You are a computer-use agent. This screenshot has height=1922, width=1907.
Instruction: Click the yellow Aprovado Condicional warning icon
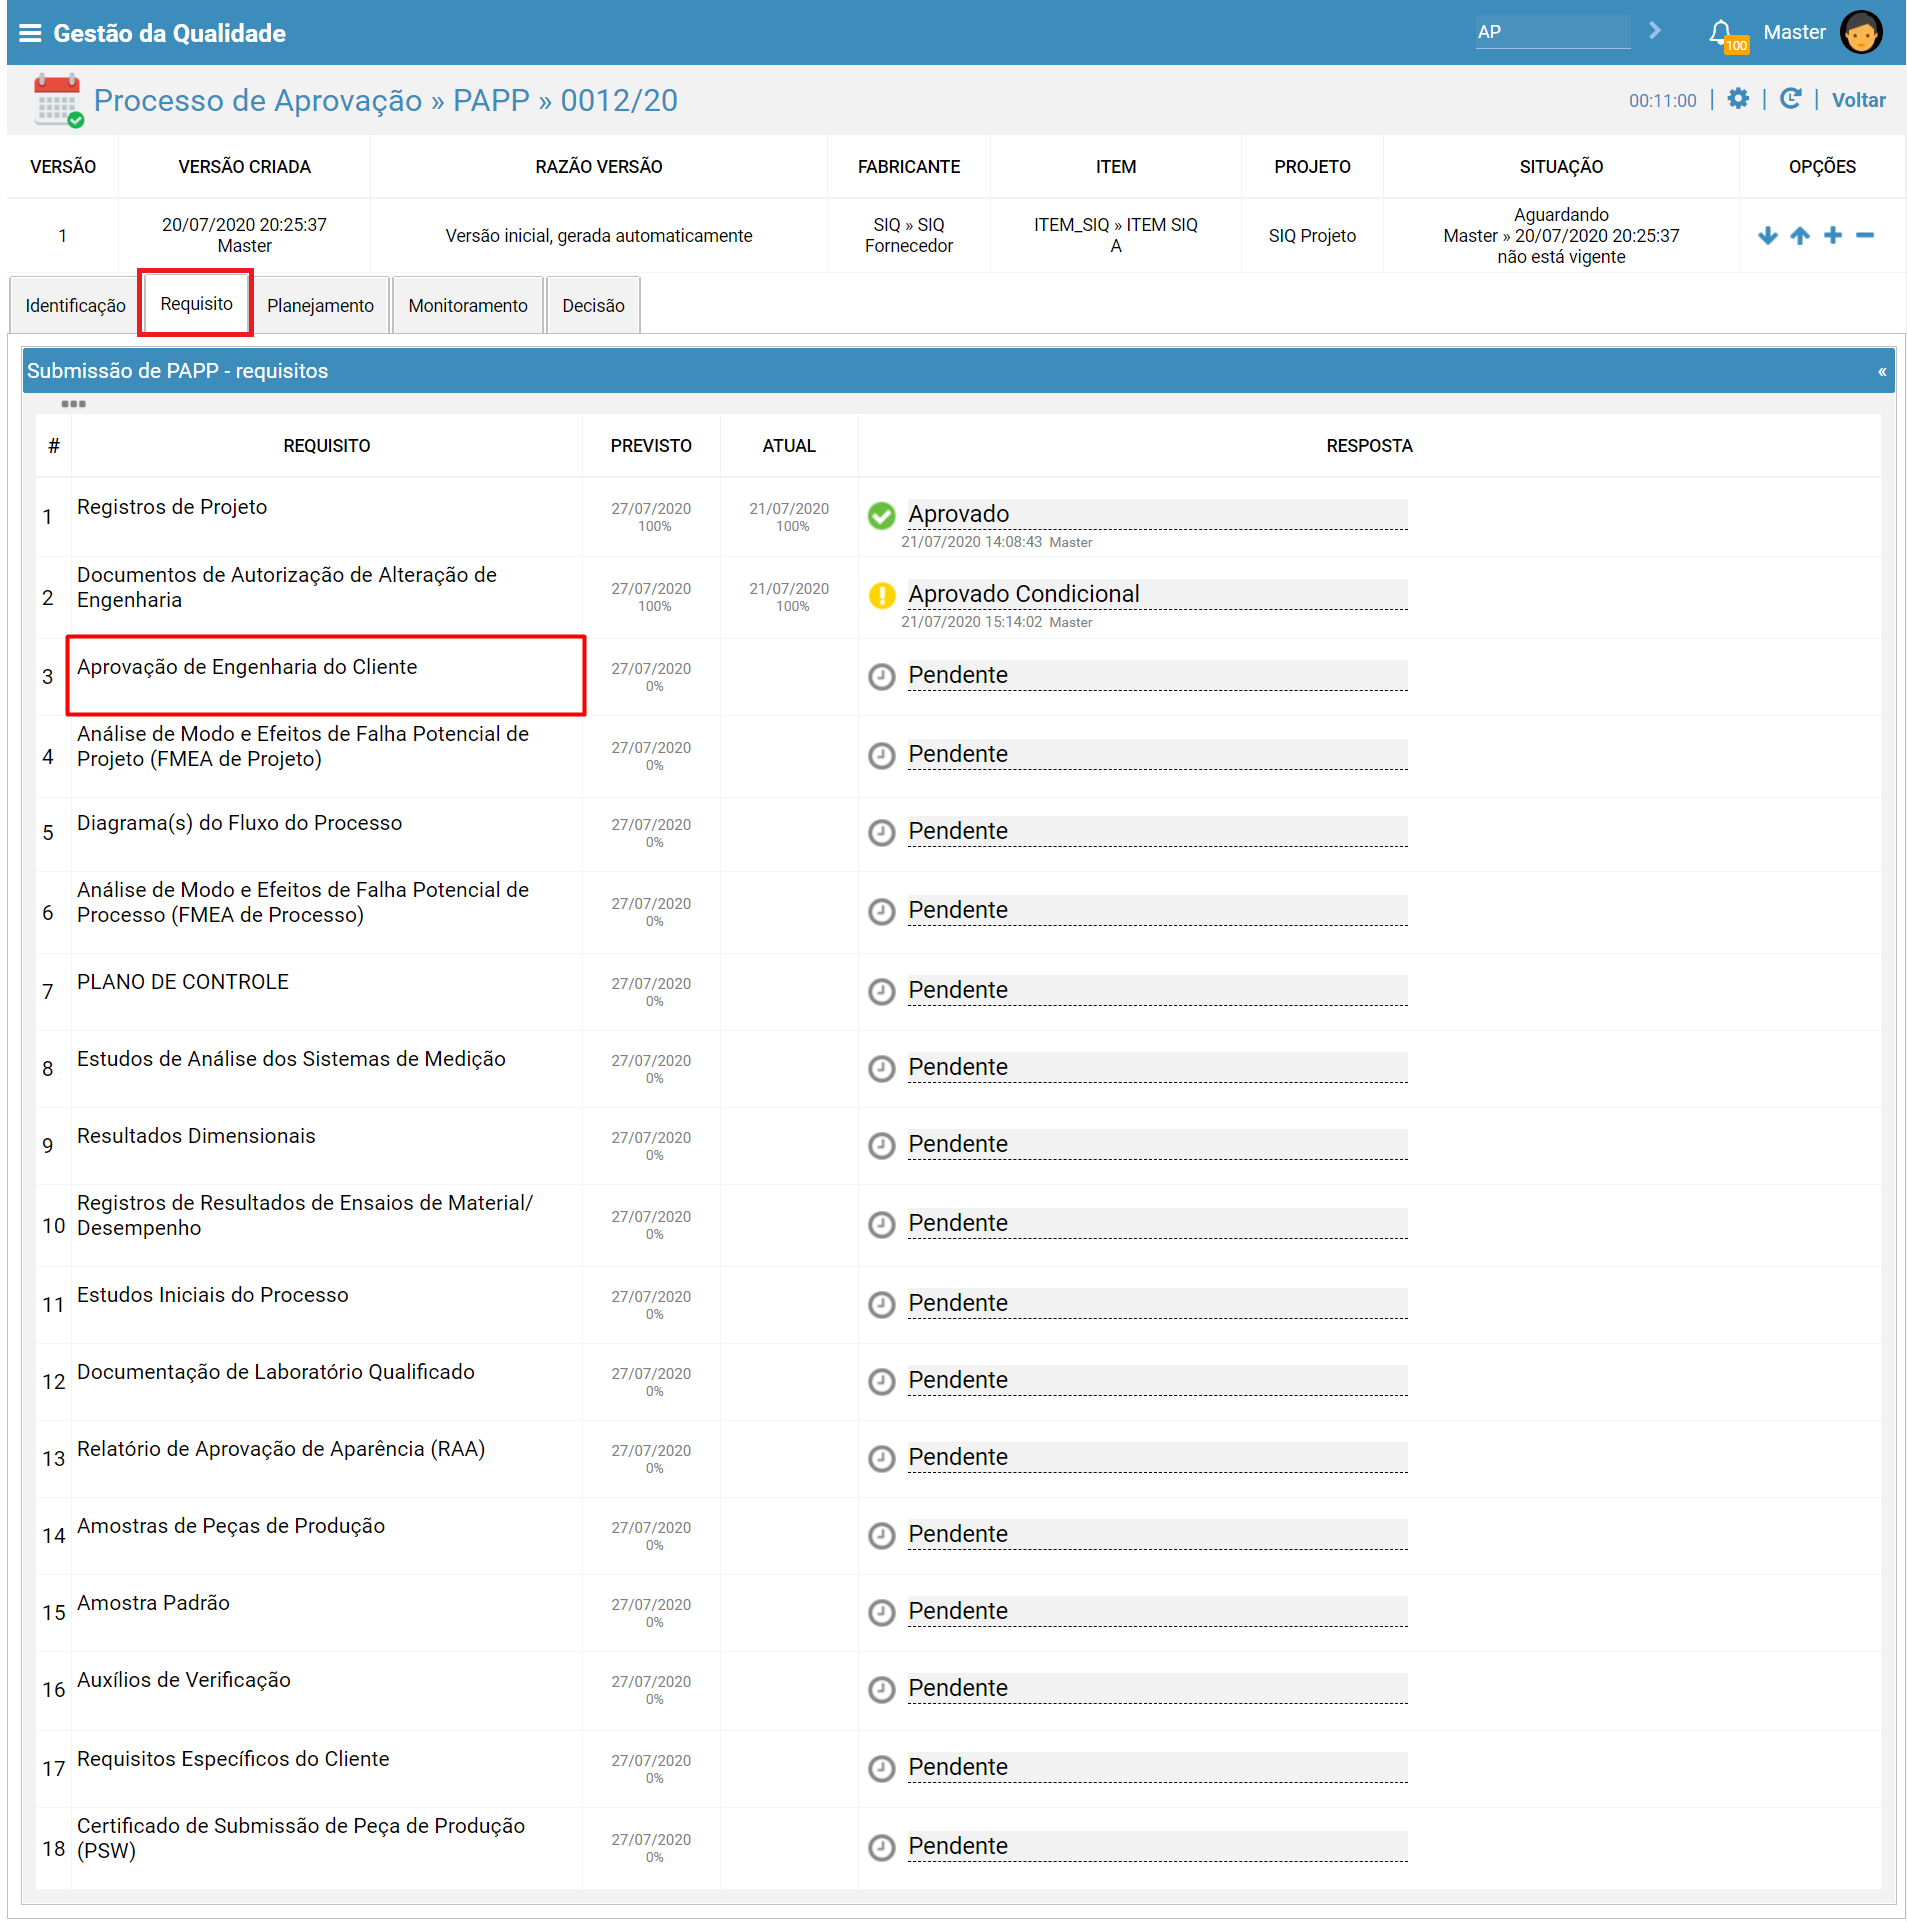pyautogui.click(x=881, y=595)
